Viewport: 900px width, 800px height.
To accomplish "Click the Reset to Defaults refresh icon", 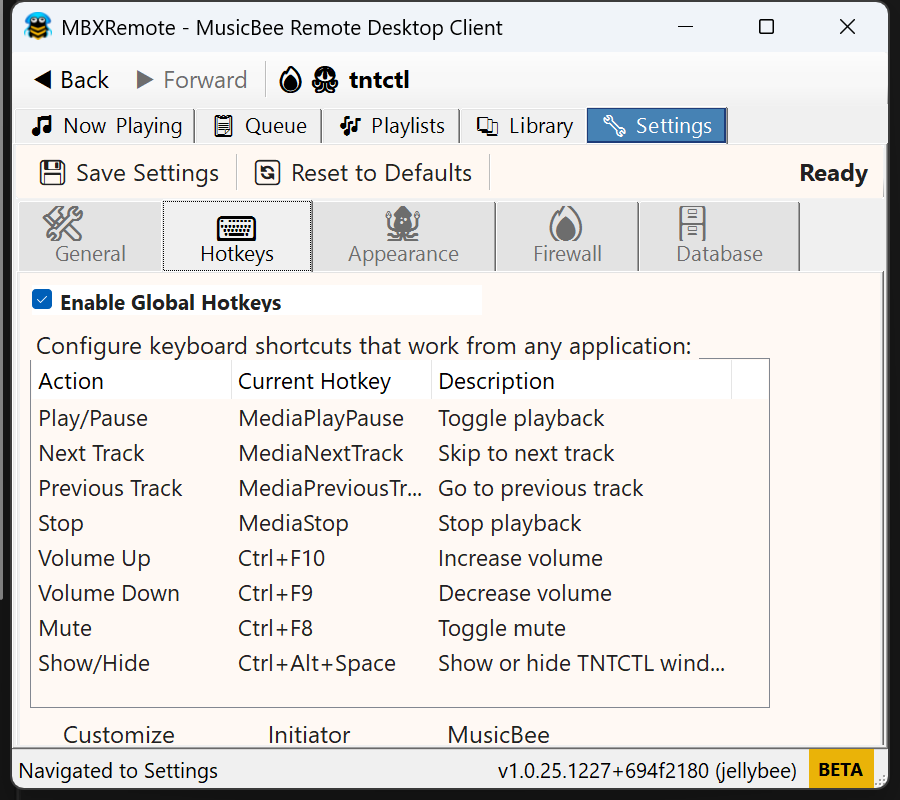I will click(x=267, y=172).
